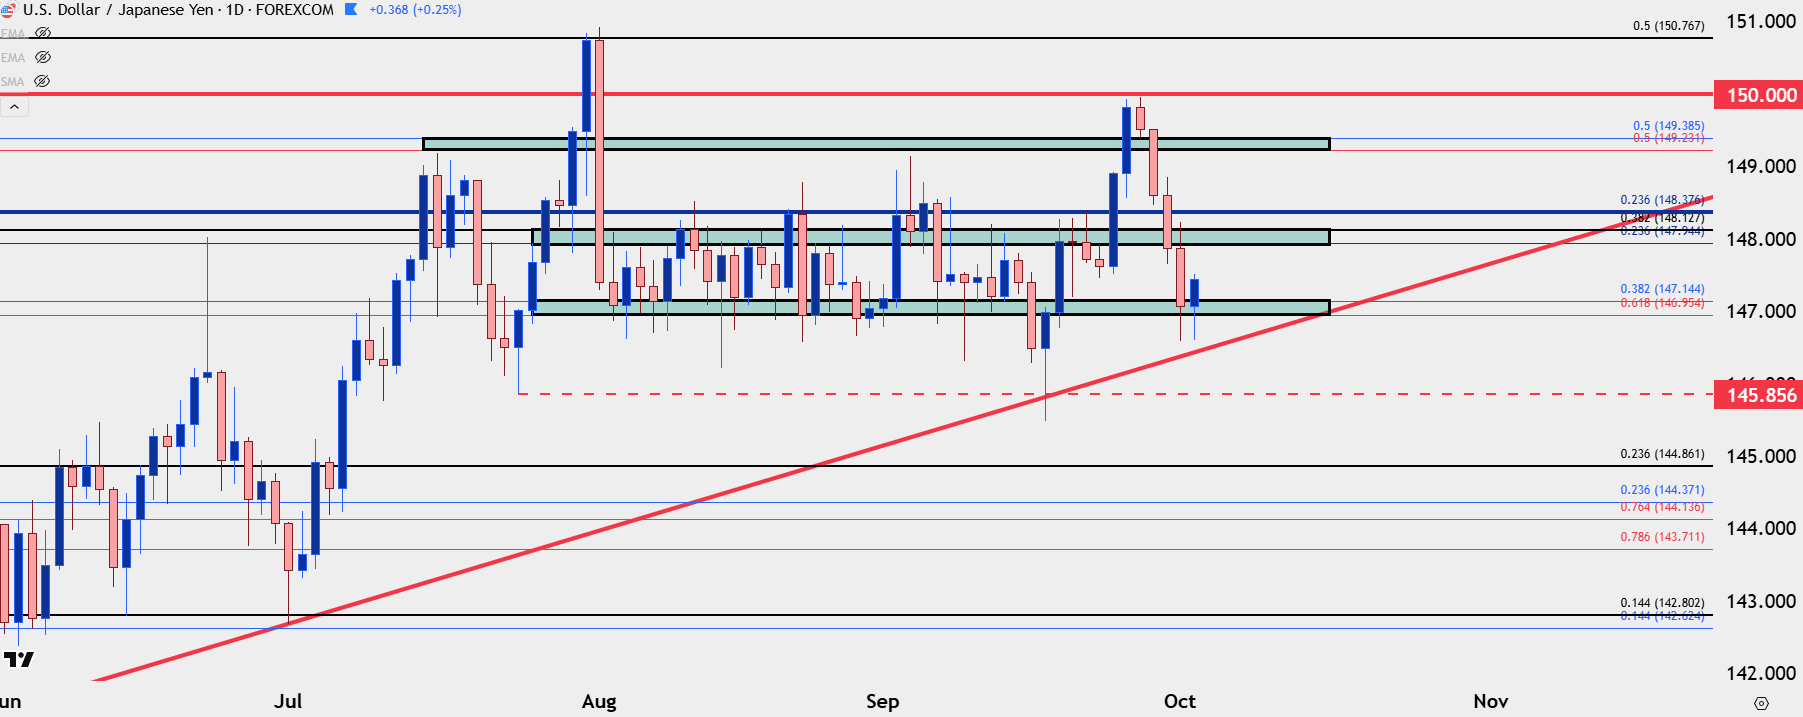Open chart settings via the gear icon
1803x717 pixels.
pyautogui.click(x=1761, y=703)
